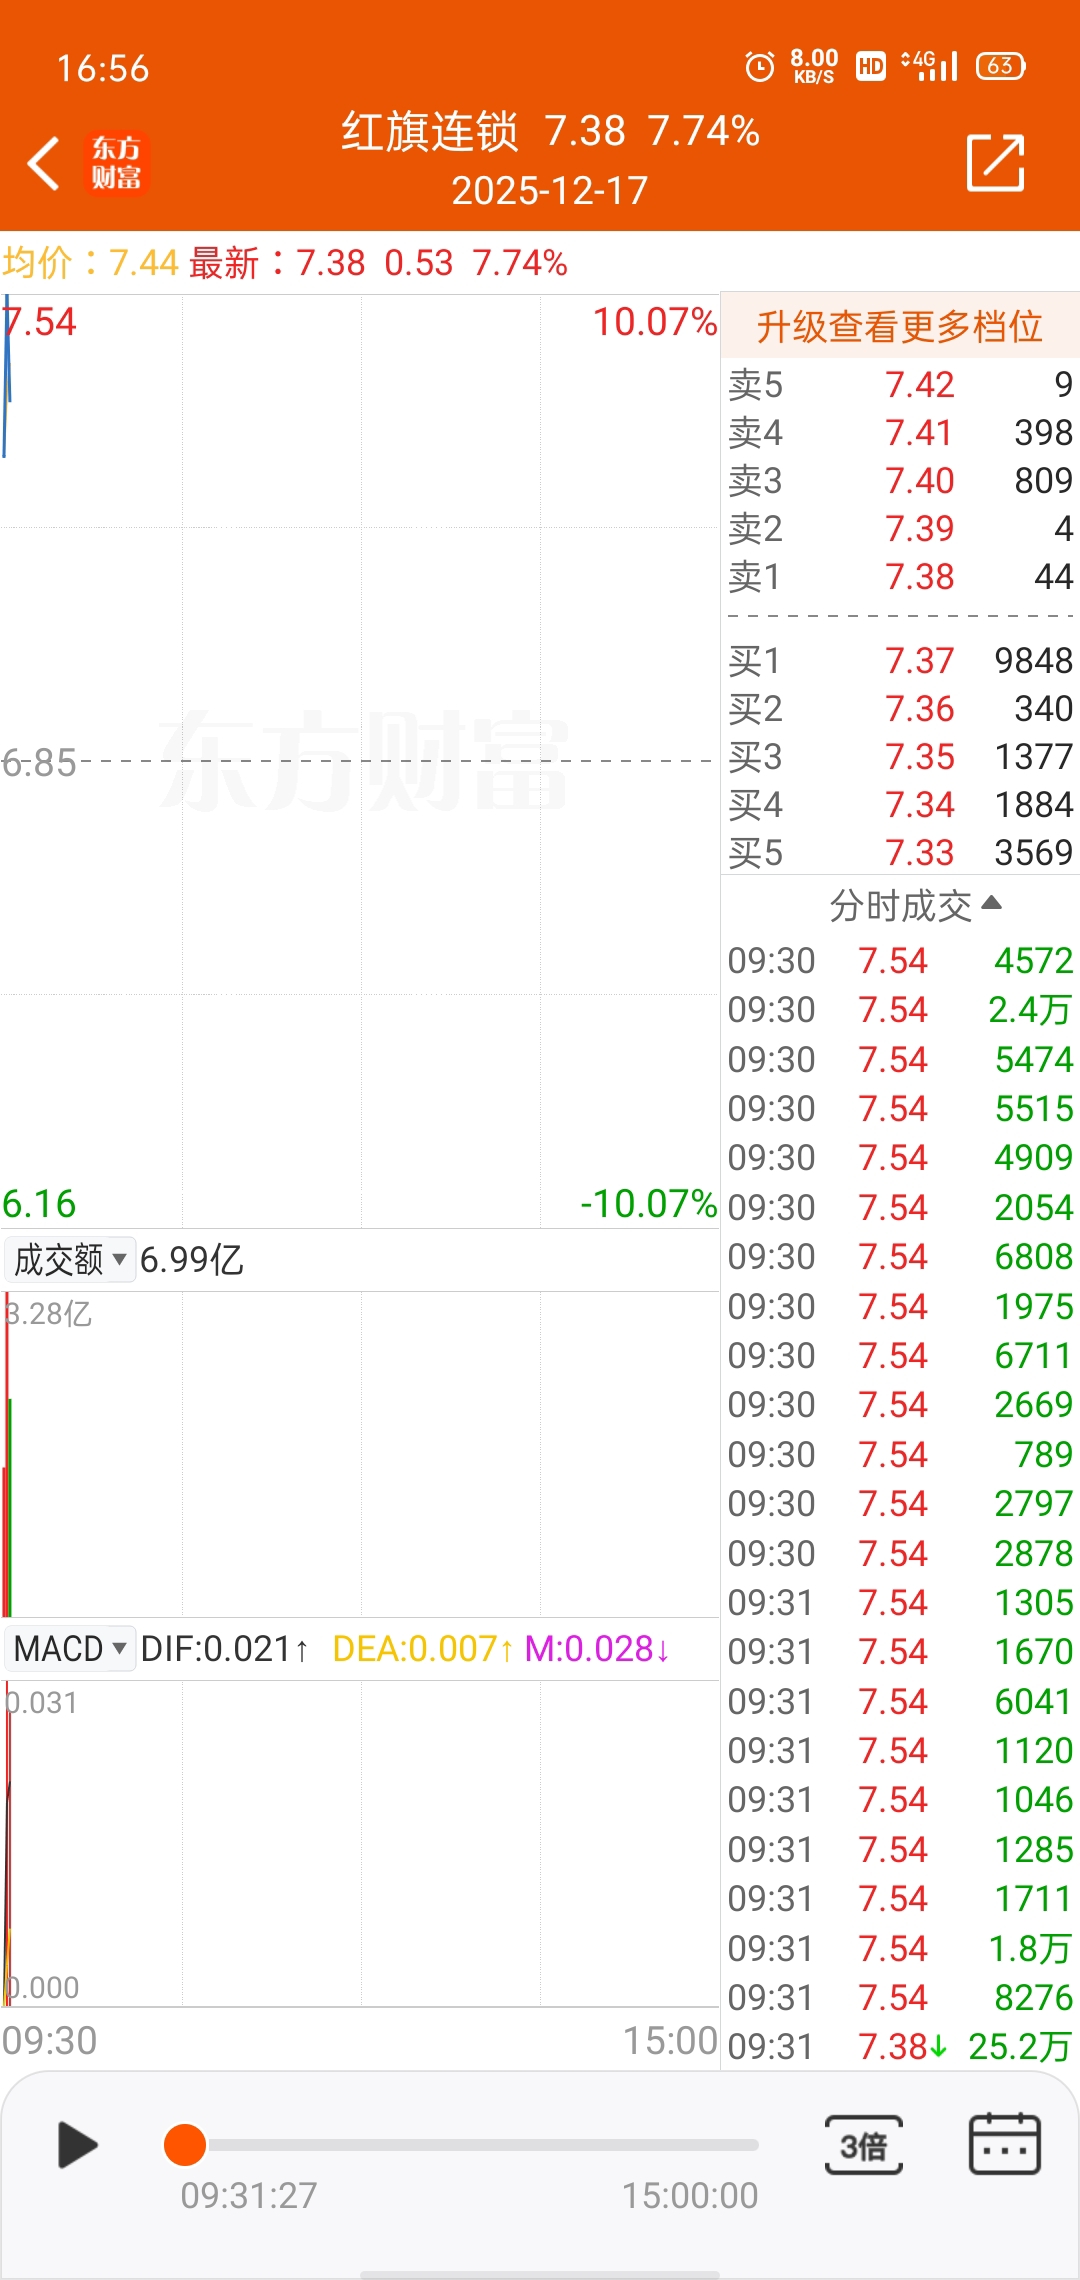Click the orange replay progress slider handle

pyautogui.click(x=185, y=2145)
